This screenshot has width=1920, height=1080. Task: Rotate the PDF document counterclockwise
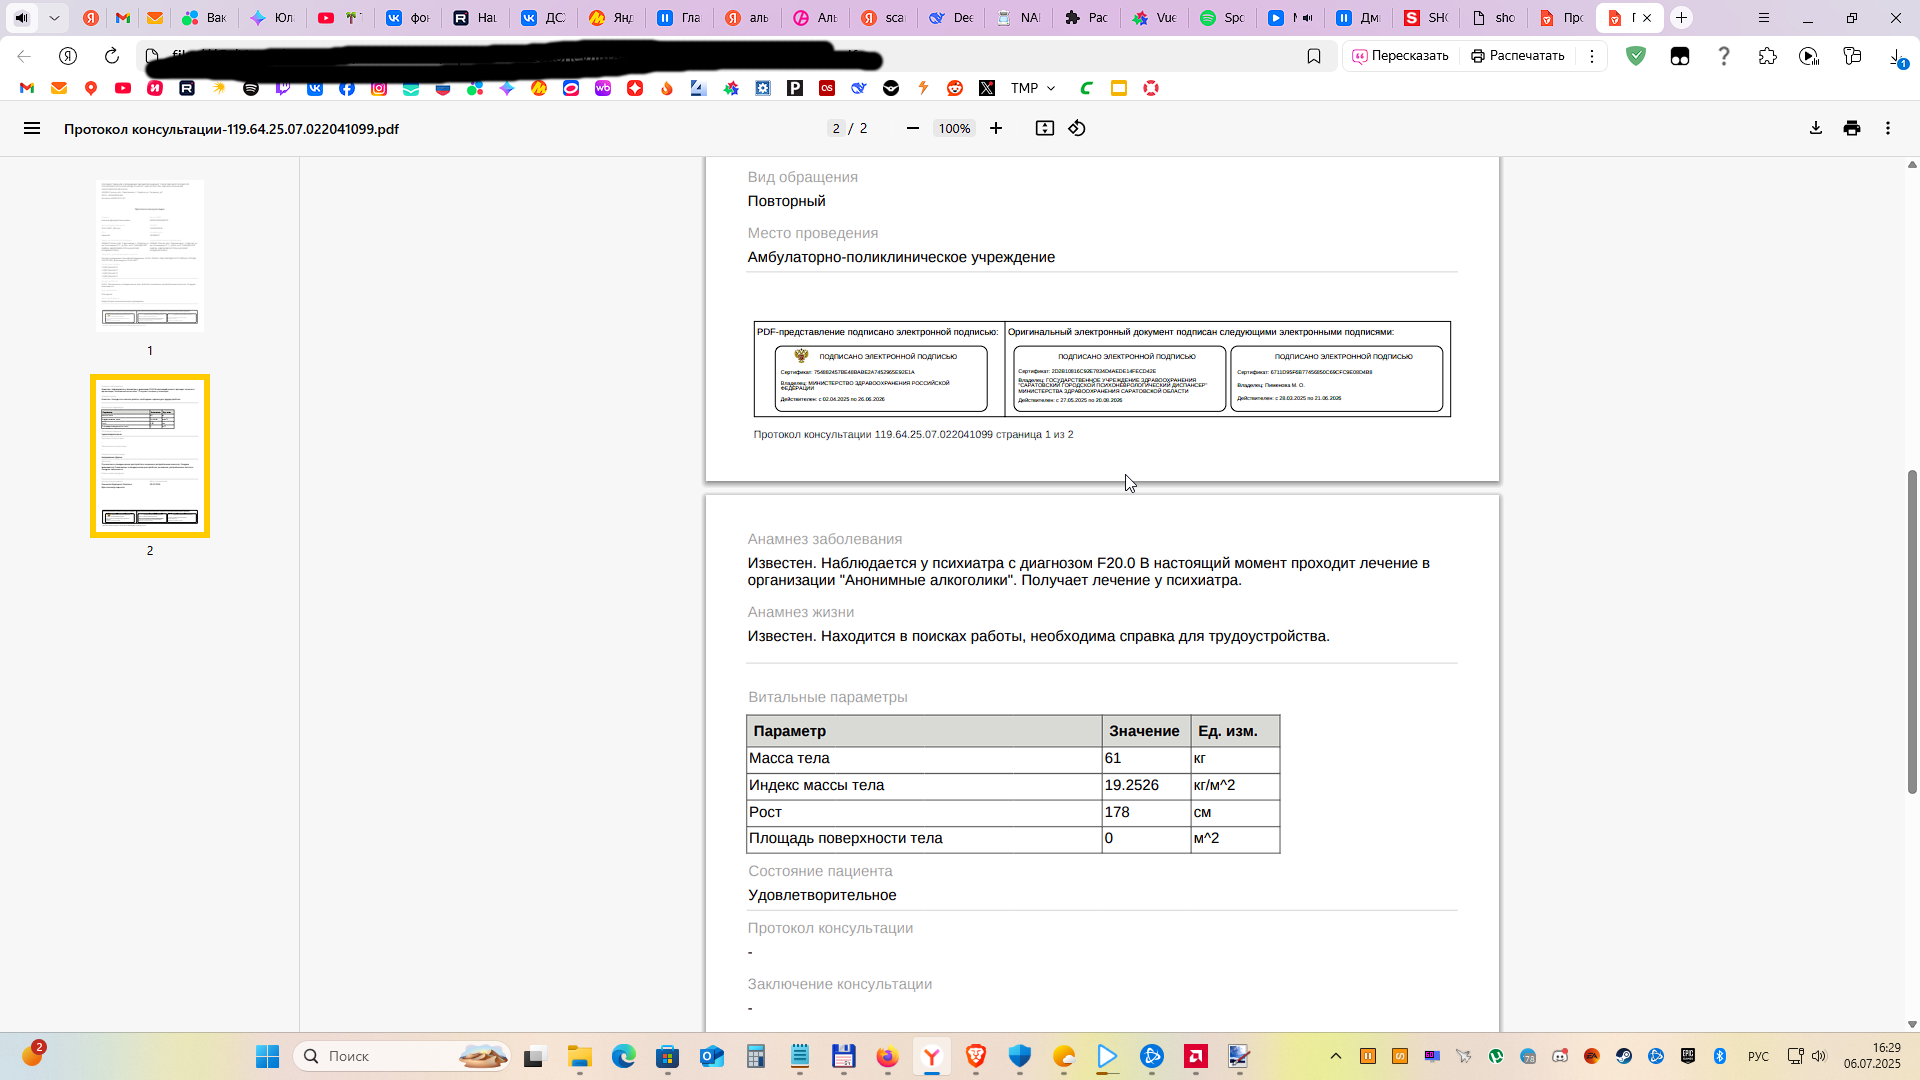1077,128
